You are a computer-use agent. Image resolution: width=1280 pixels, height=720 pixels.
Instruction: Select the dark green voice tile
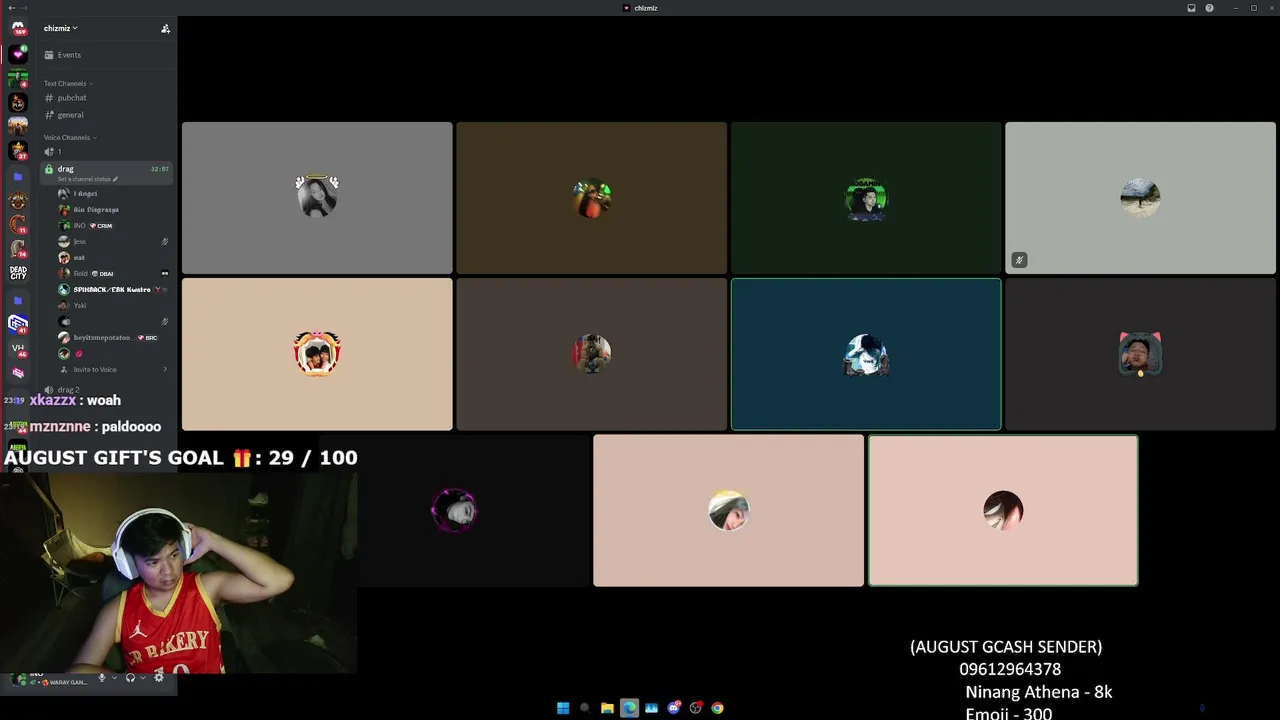[x=866, y=198]
